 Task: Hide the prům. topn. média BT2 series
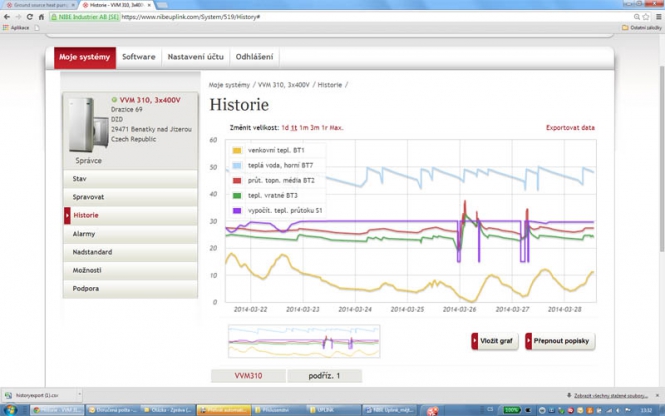click(237, 181)
